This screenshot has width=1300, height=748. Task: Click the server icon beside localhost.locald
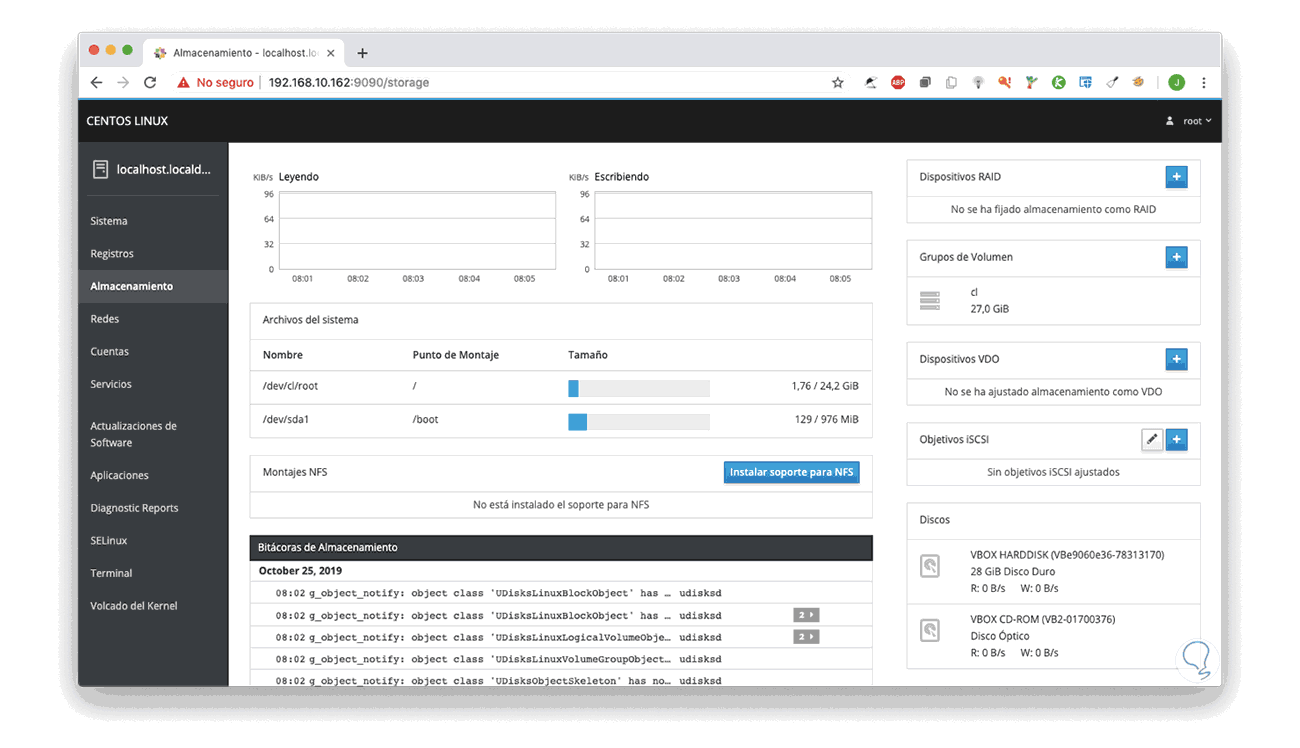pyautogui.click(x=100, y=168)
